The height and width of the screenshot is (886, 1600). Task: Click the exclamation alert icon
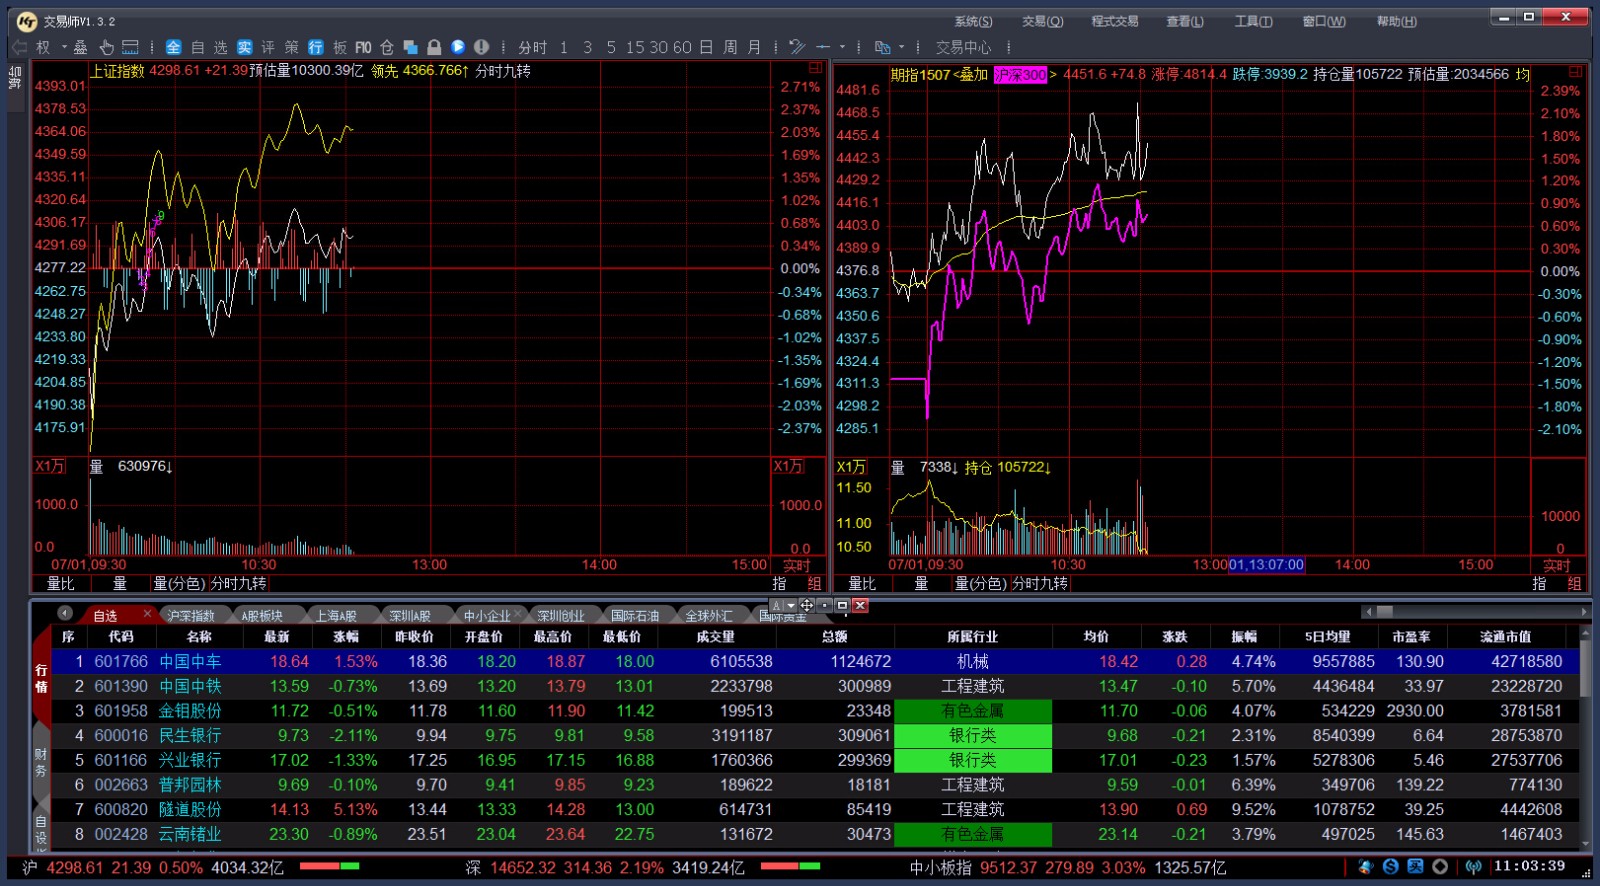click(x=481, y=47)
